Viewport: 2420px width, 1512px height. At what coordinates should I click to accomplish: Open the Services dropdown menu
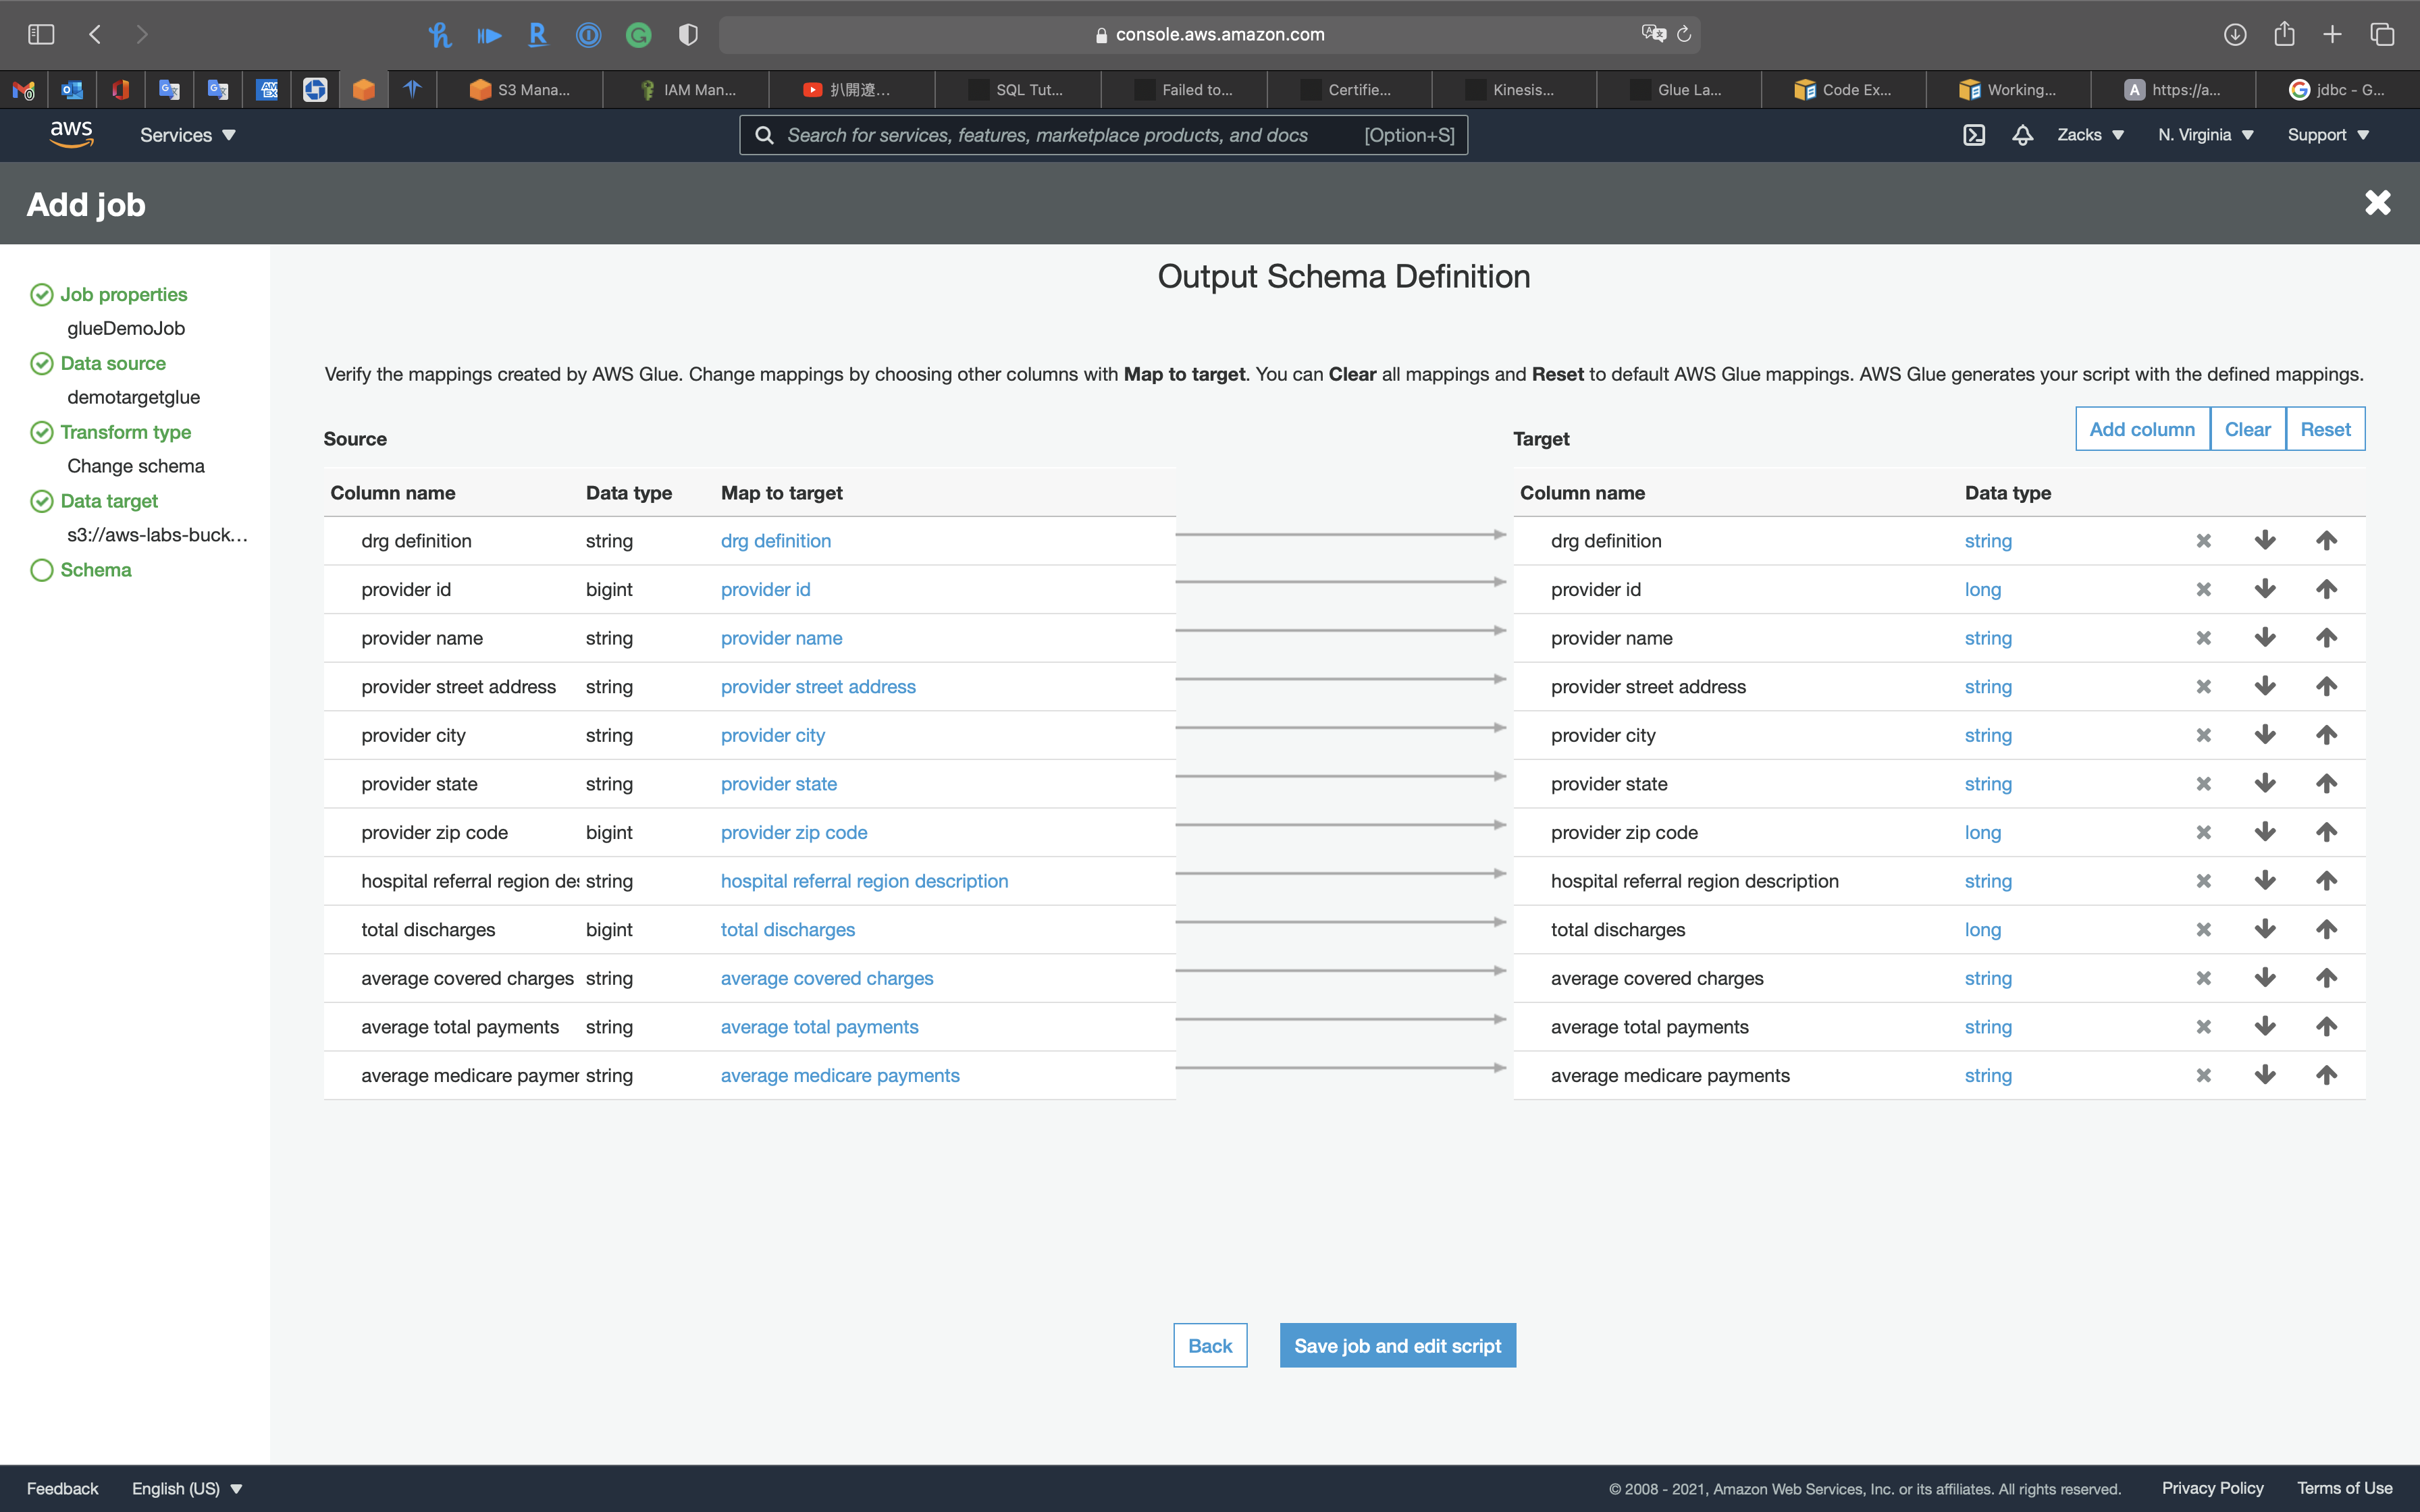point(187,135)
